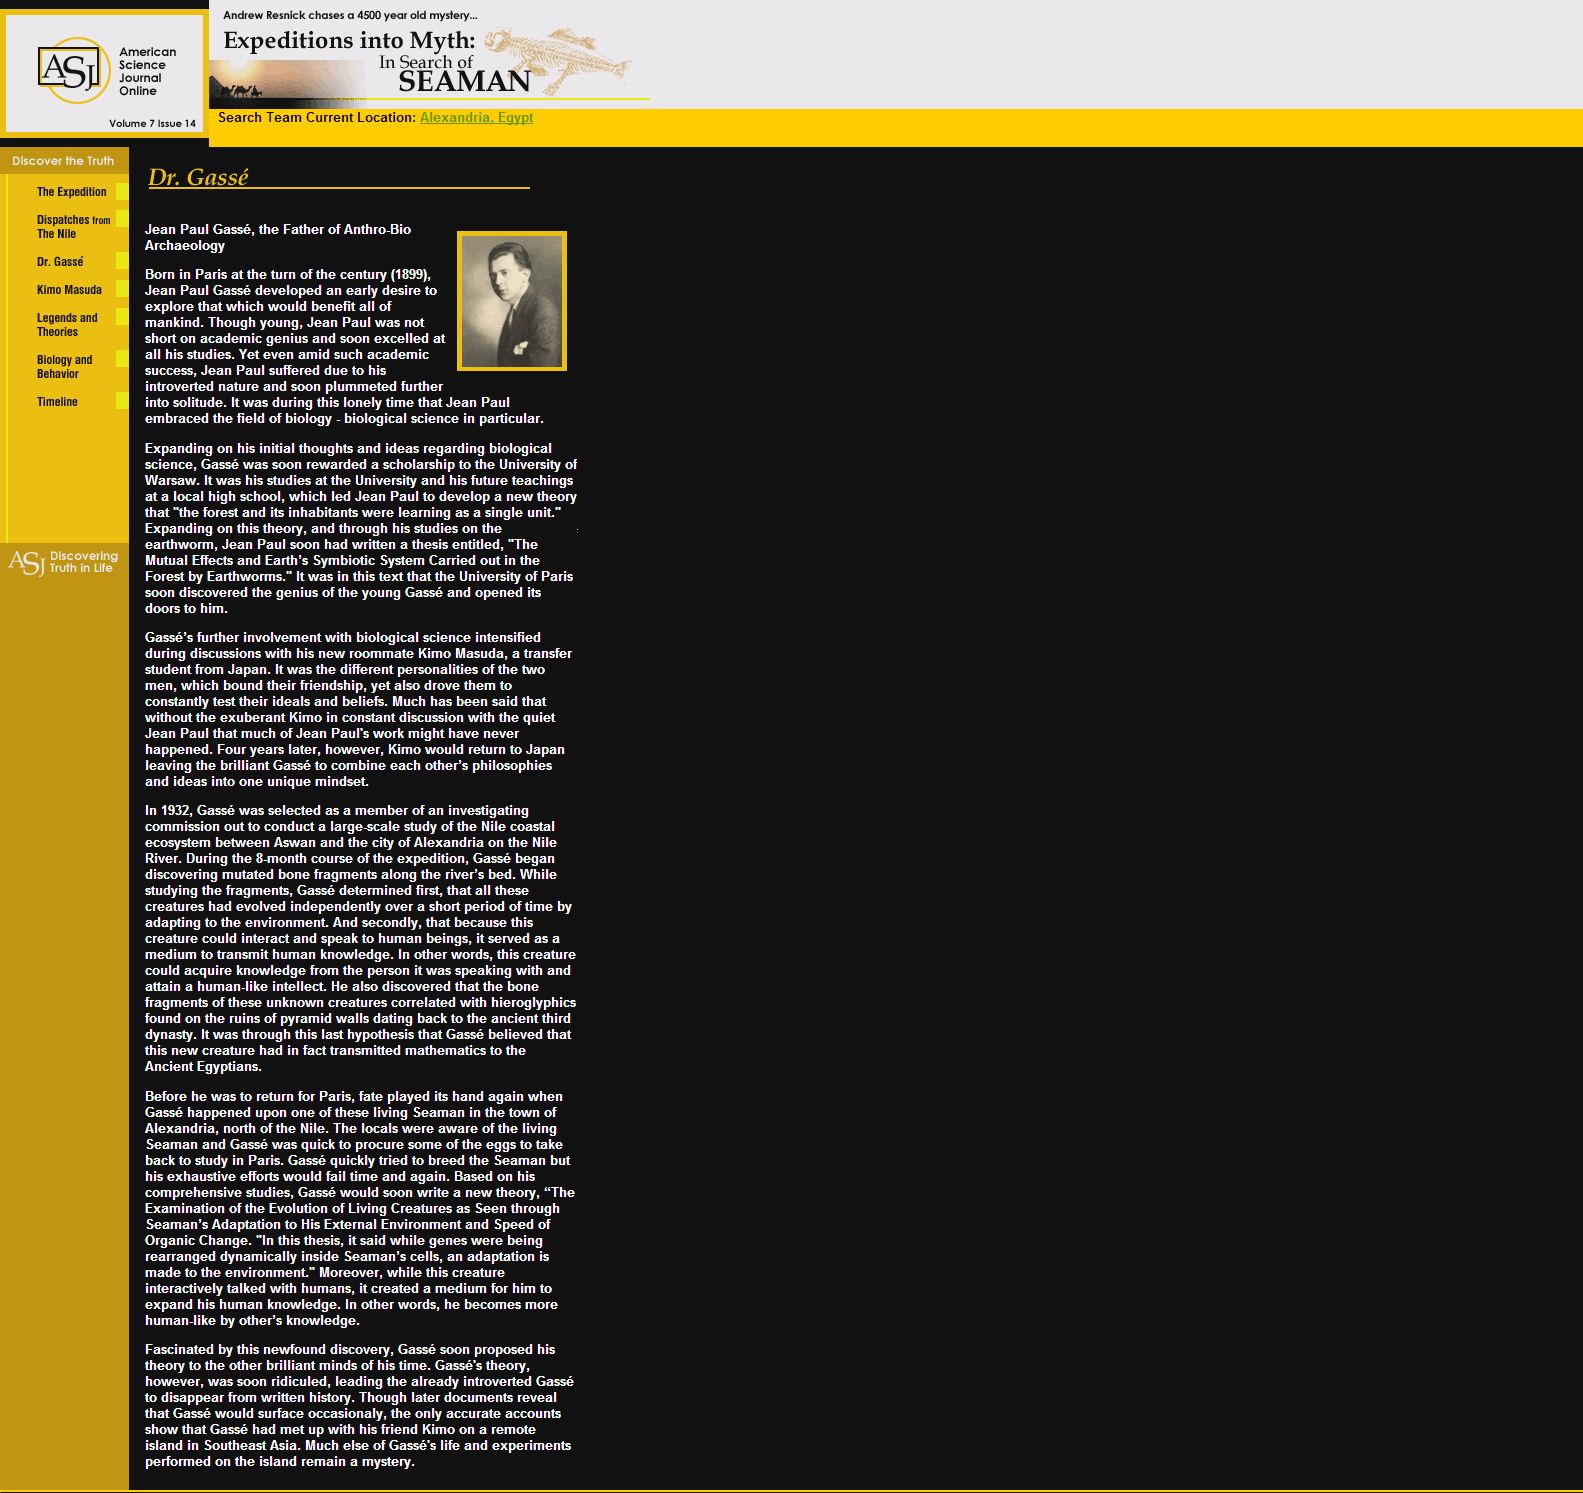Follow the Alexandria, Egypt location link

coord(476,118)
